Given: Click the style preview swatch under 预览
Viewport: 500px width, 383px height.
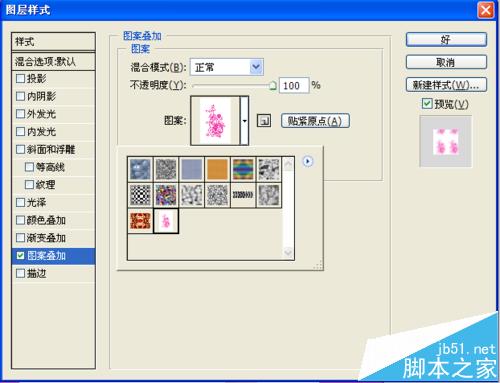Looking at the screenshot, I should click(x=445, y=142).
